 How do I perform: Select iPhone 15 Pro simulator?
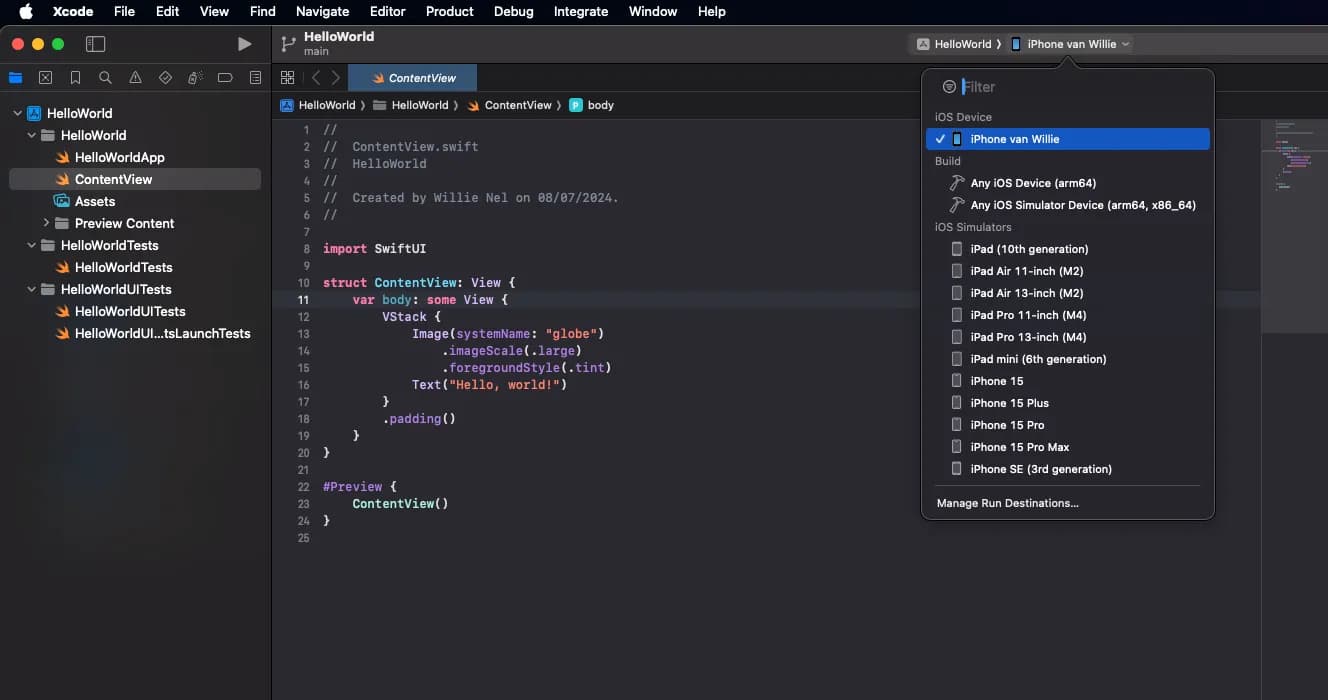click(x=1007, y=425)
